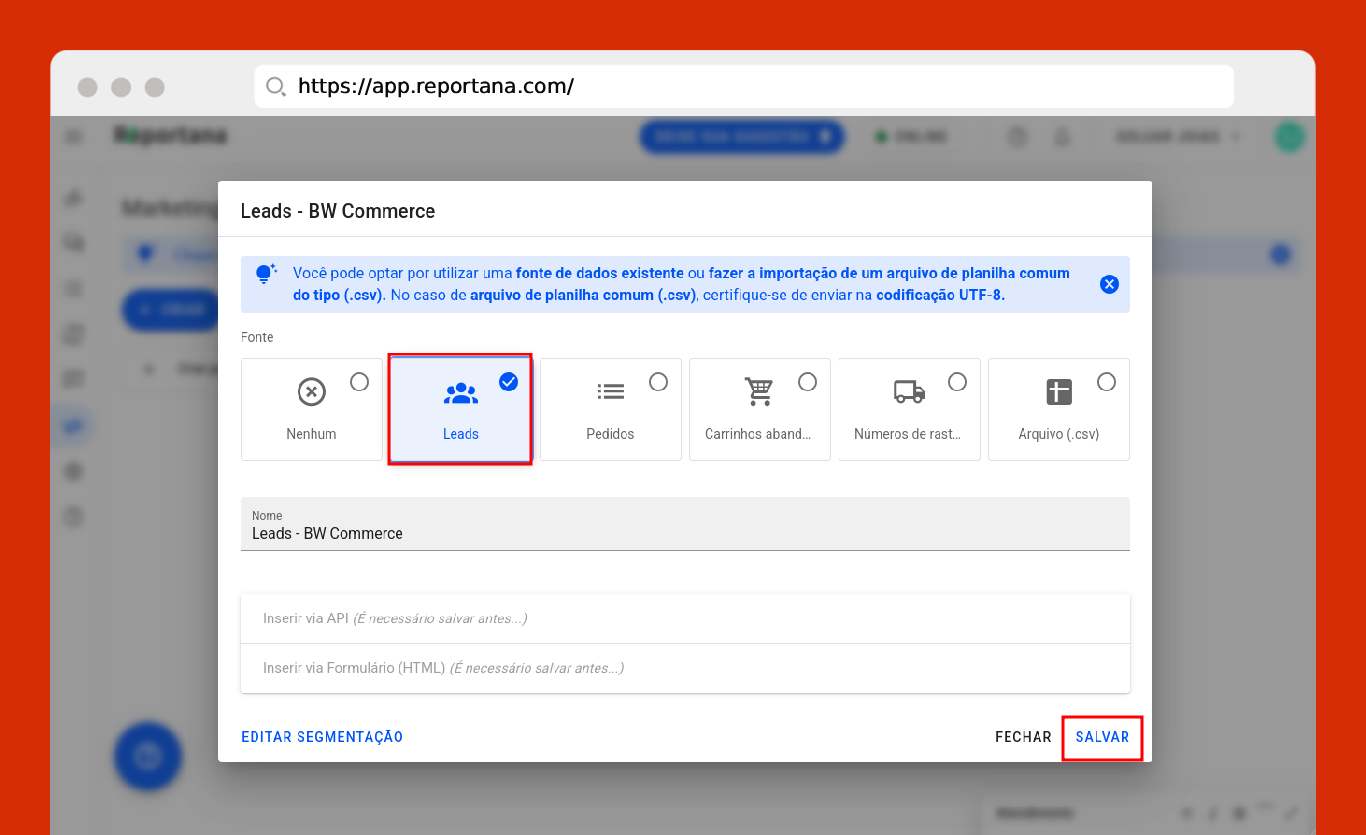Dismiss the blue info banner

[1109, 284]
